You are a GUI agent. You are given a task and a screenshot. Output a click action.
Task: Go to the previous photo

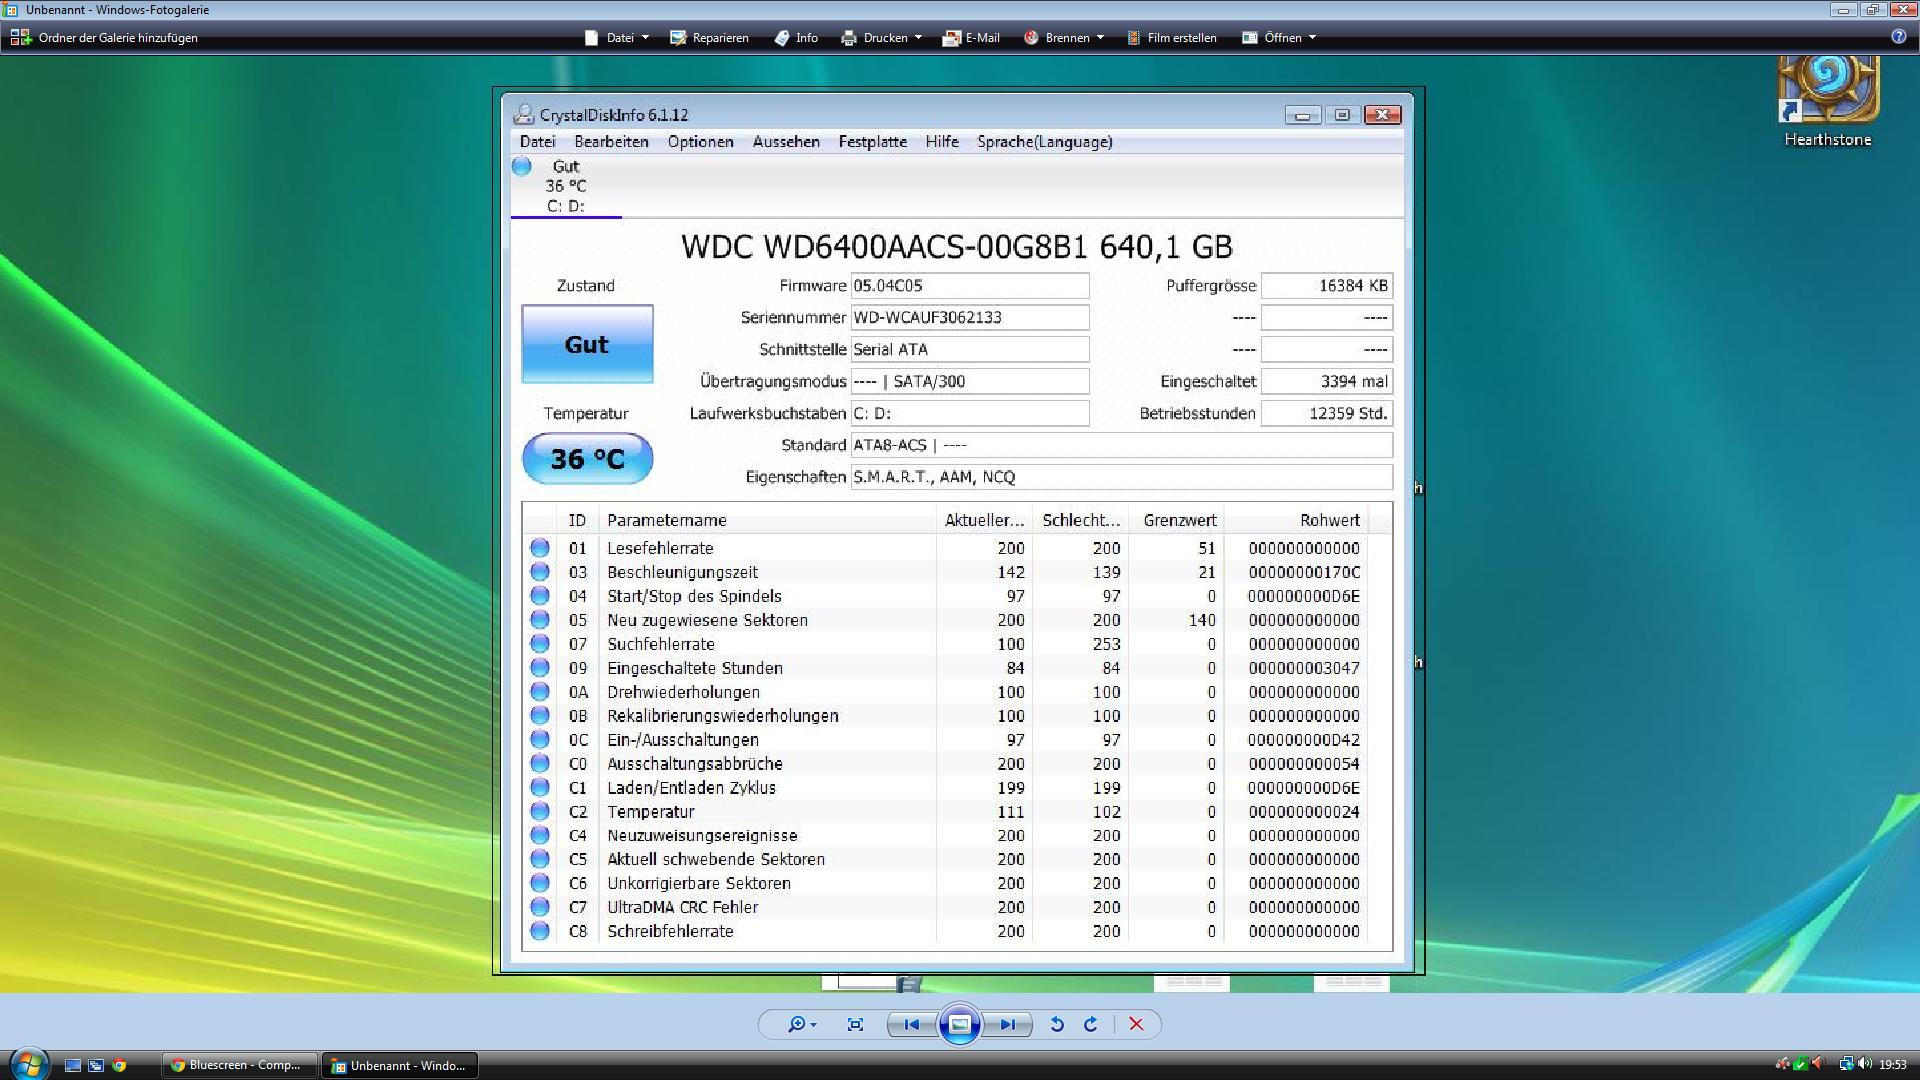(x=911, y=1024)
